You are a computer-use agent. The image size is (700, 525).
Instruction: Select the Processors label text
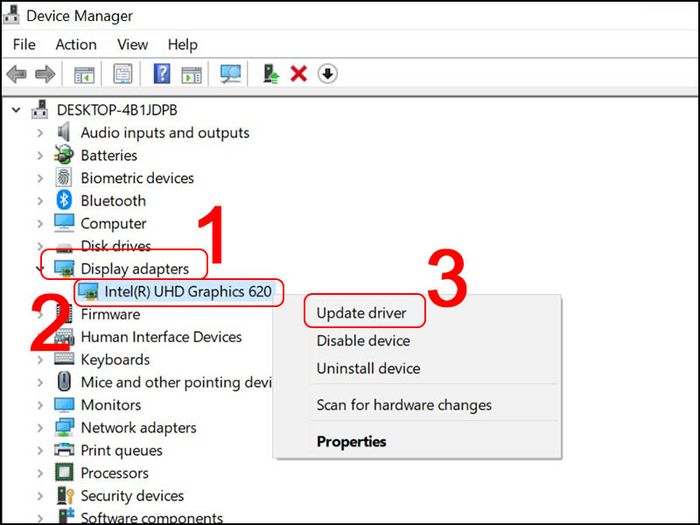click(x=115, y=473)
